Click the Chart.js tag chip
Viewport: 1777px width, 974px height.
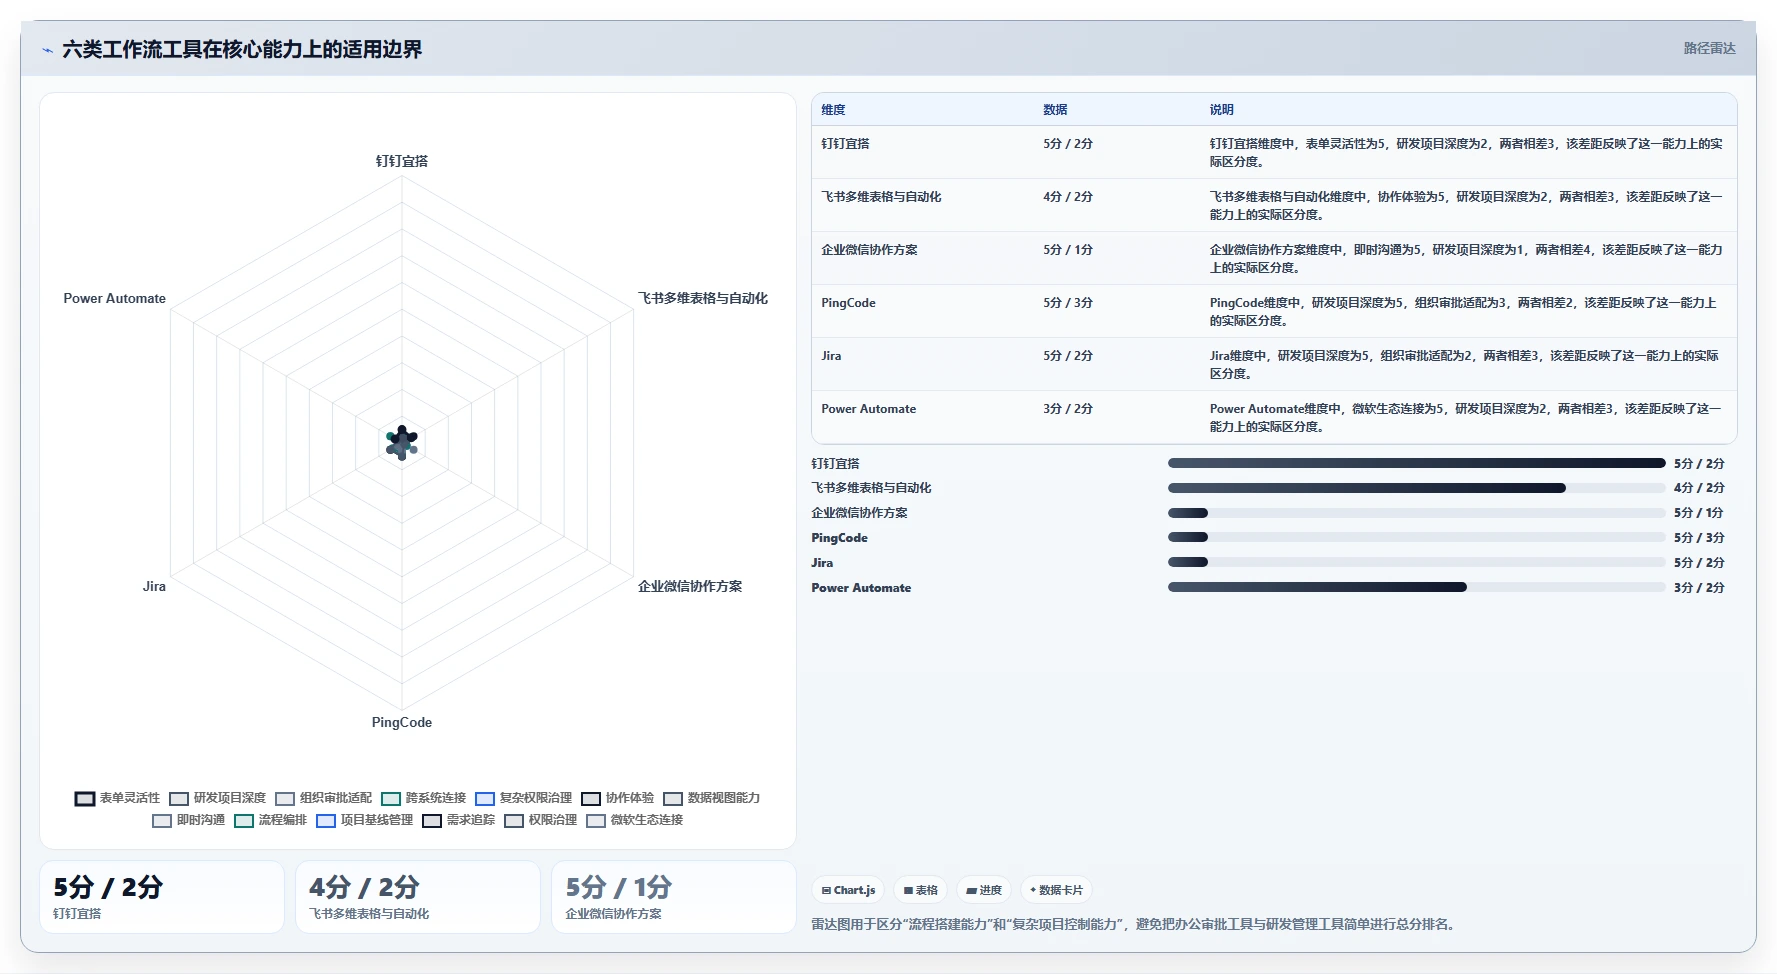click(x=848, y=890)
